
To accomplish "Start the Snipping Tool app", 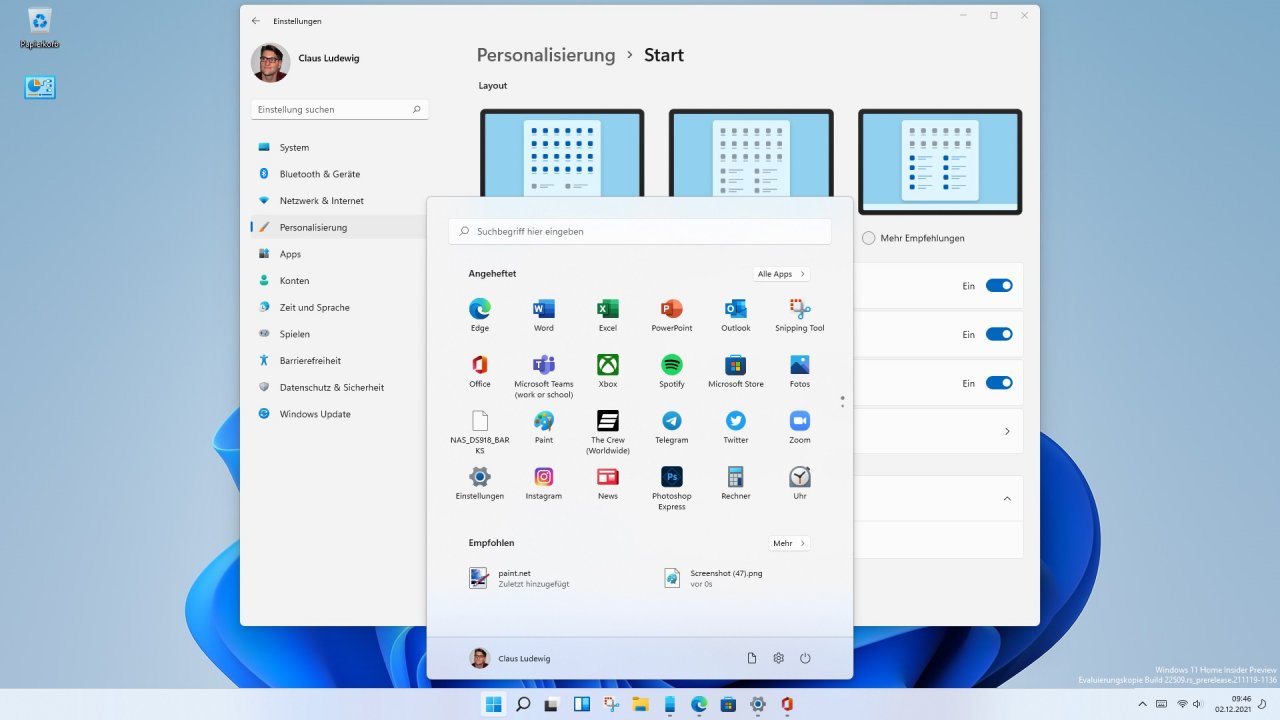I will pyautogui.click(x=800, y=314).
